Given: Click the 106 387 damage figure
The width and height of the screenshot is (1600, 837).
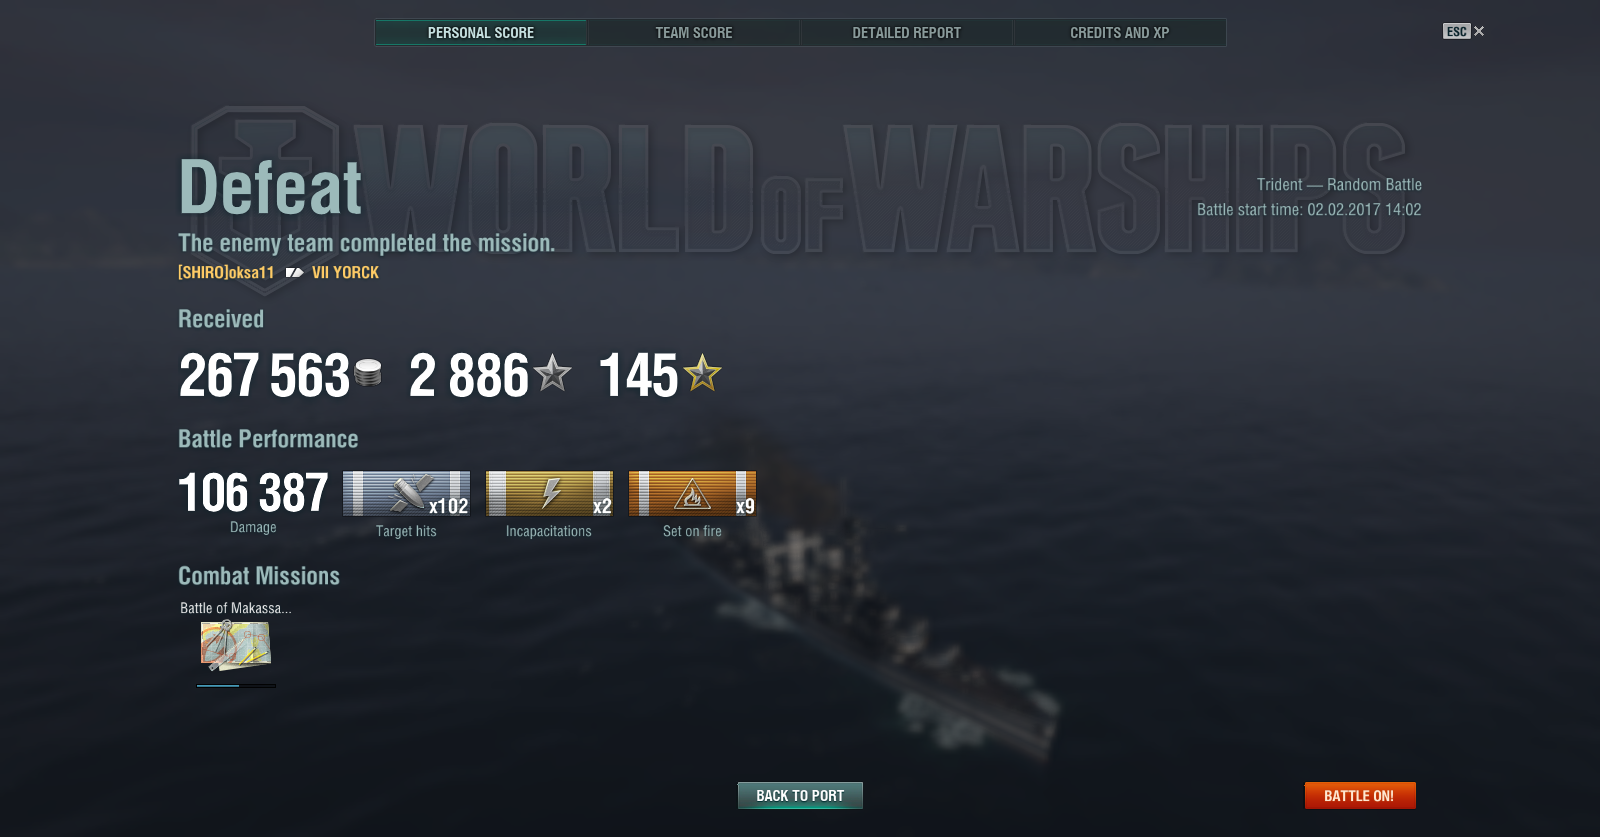Looking at the screenshot, I should click(253, 493).
